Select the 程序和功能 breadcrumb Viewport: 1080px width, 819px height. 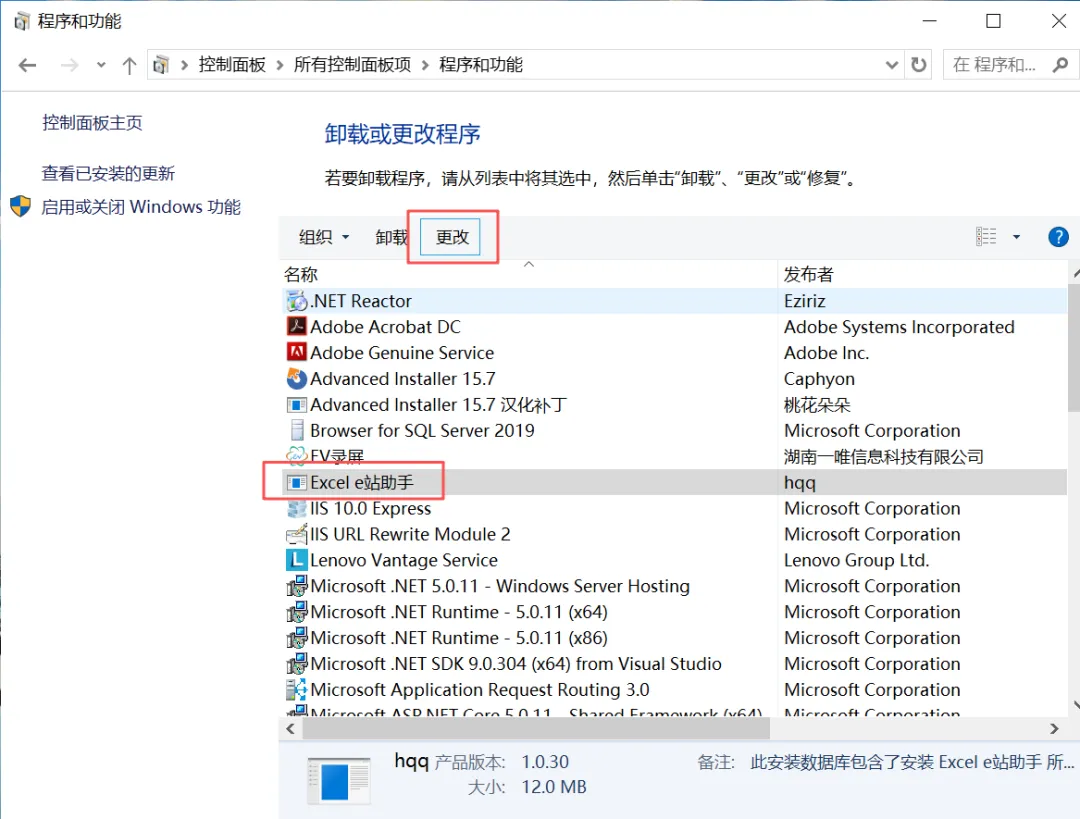click(481, 65)
